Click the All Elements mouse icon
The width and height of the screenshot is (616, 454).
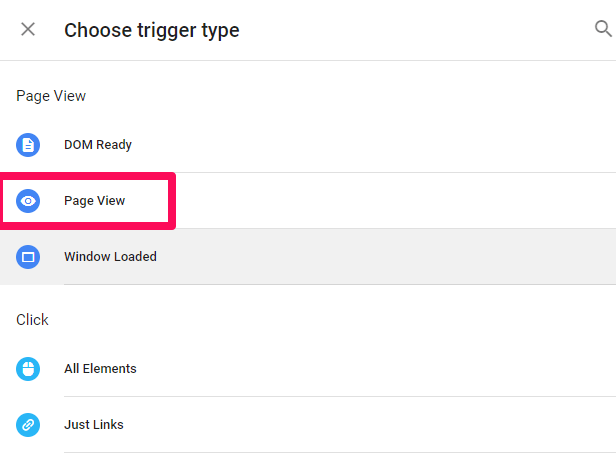click(28, 369)
